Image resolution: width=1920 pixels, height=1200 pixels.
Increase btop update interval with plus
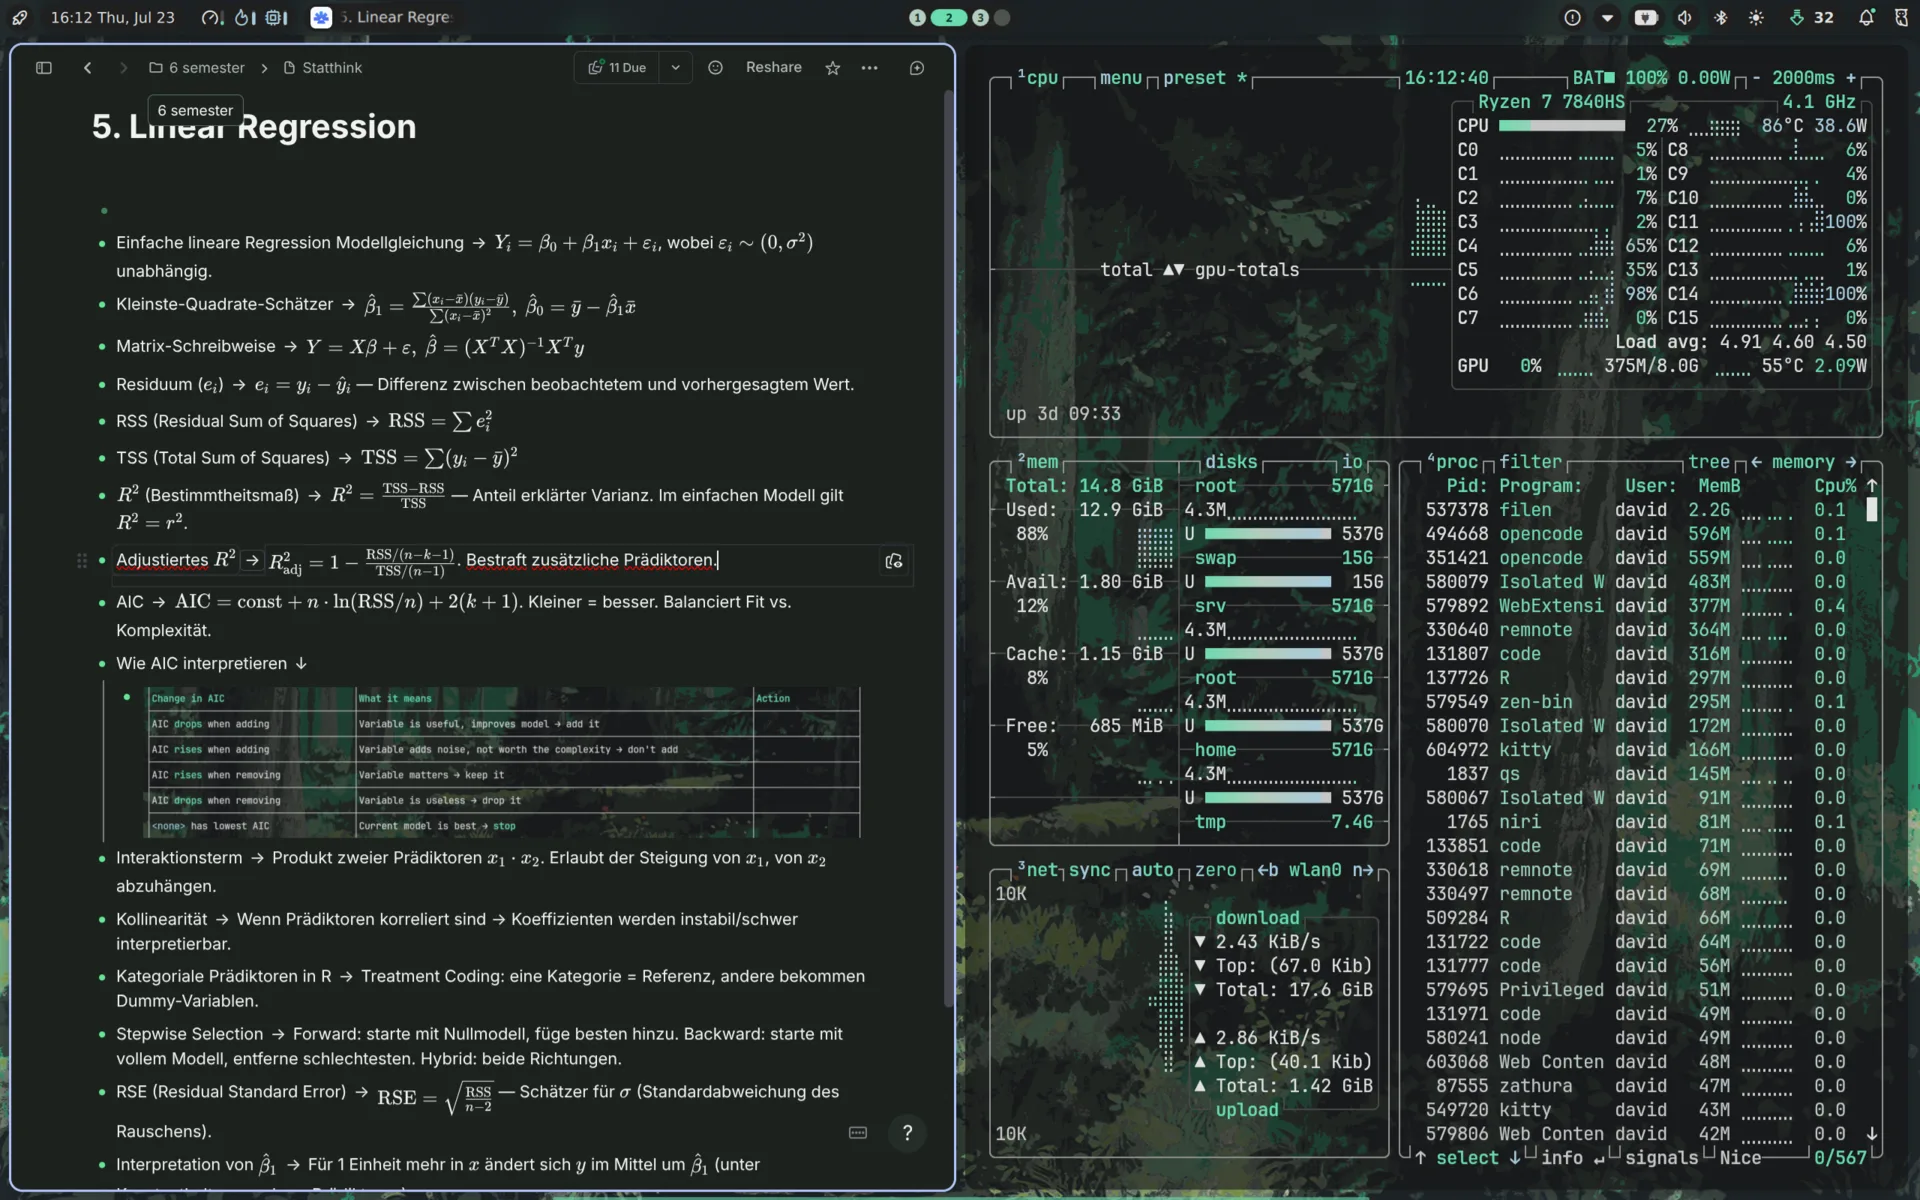pyautogui.click(x=1851, y=78)
